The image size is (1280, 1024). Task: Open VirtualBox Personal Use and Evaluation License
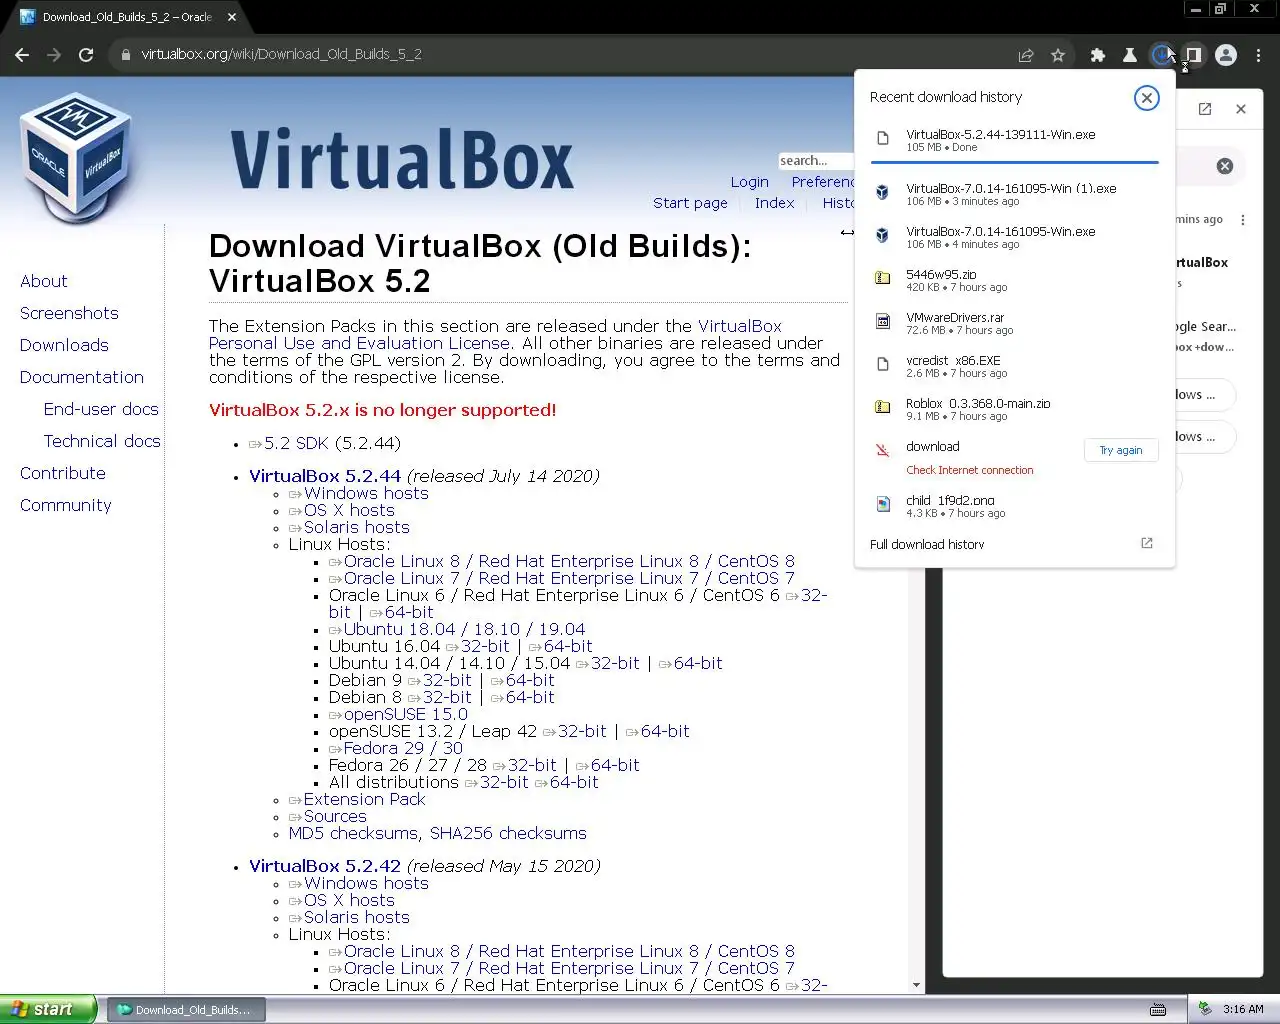pyautogui.click(x=495, y=334)
